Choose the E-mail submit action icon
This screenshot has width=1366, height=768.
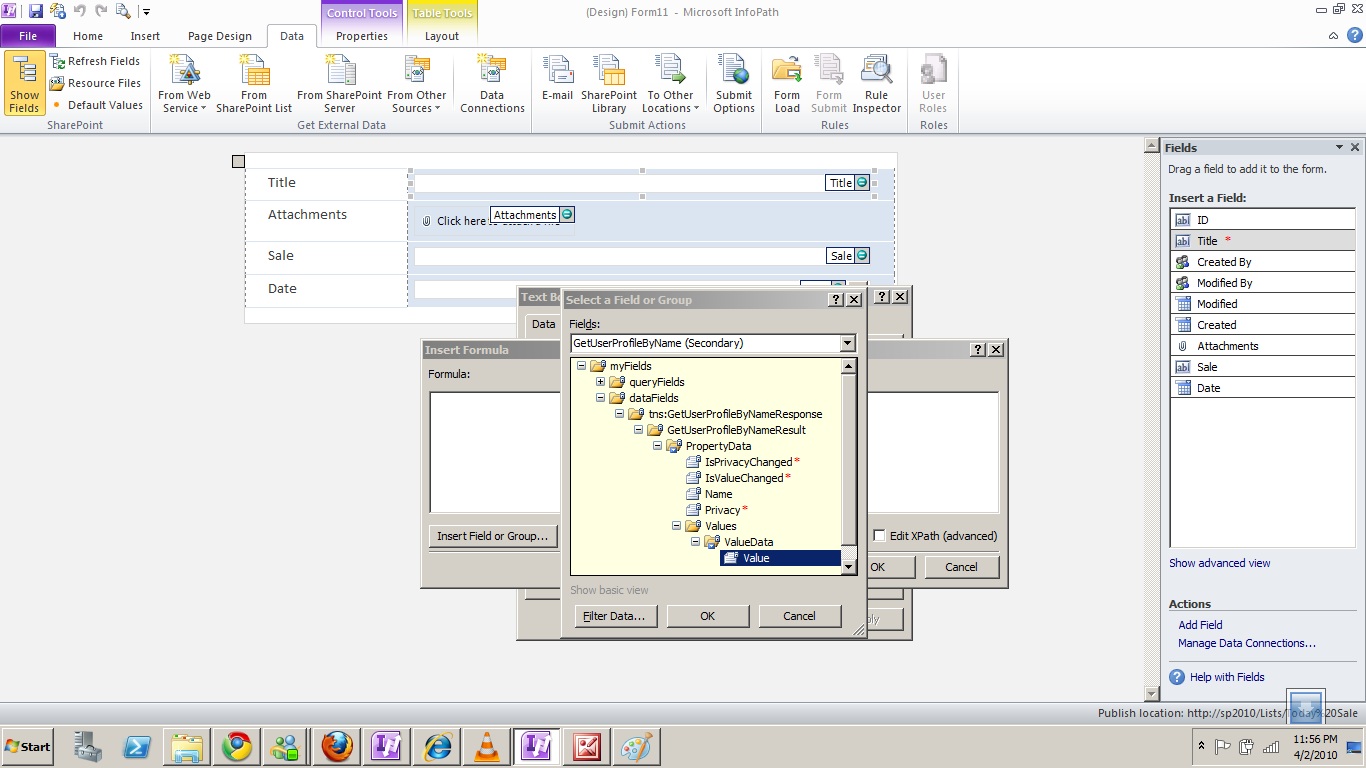557,83
